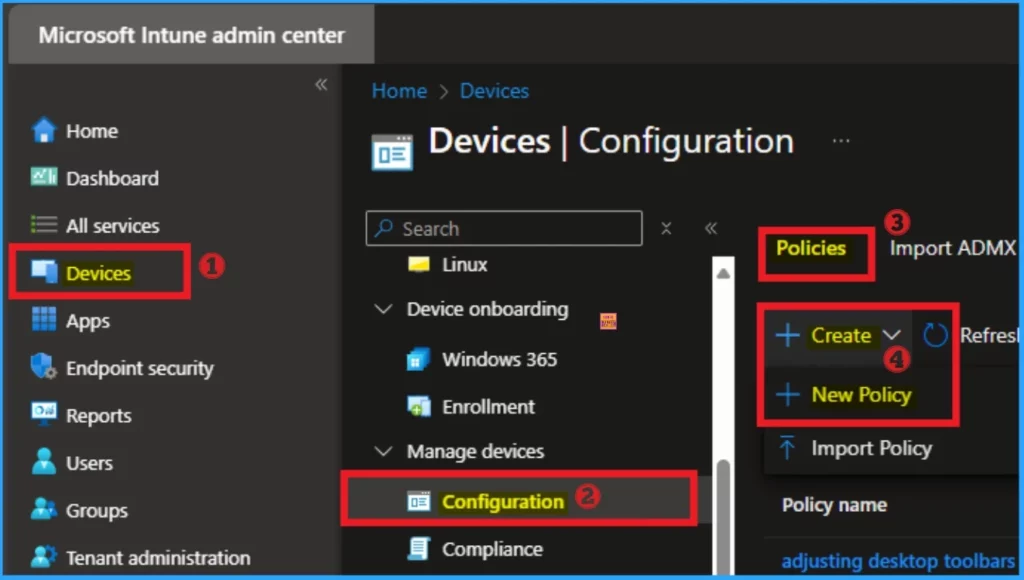Click the Refresh button label
Screen dimensions: 1024x580
click(x=989, y=335)
